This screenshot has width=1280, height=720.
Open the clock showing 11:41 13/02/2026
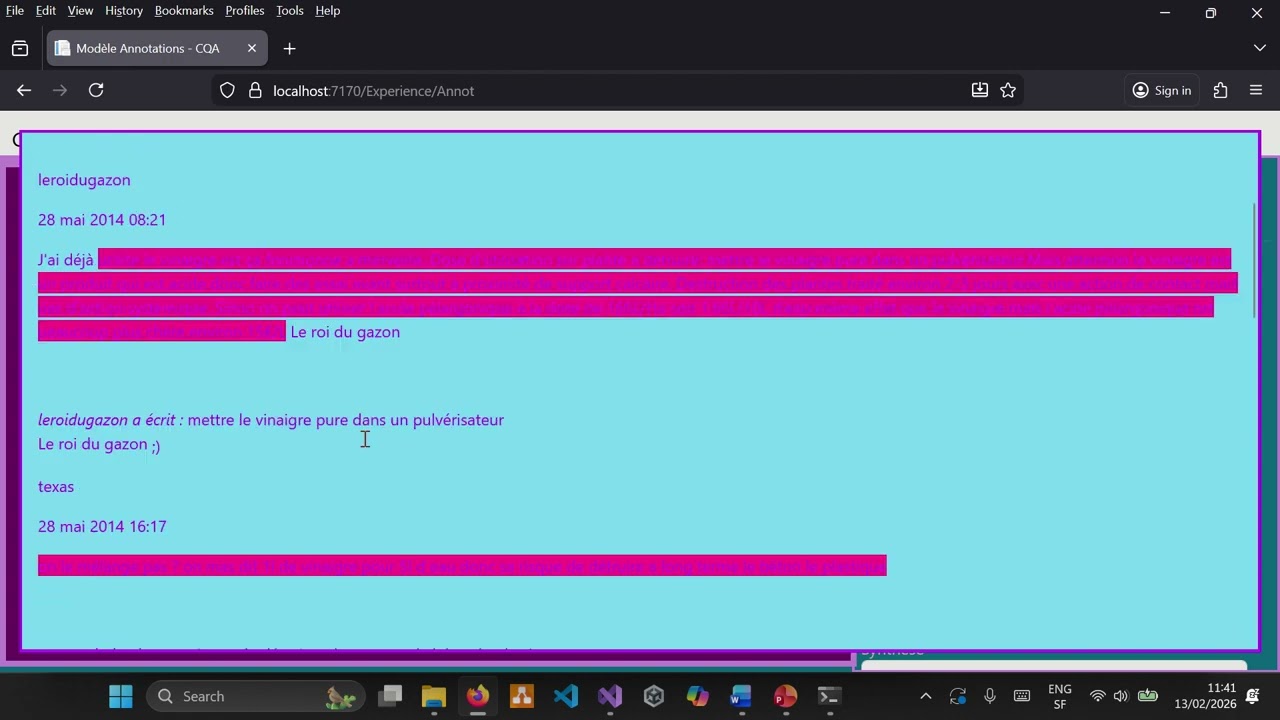coord(1205,696)
